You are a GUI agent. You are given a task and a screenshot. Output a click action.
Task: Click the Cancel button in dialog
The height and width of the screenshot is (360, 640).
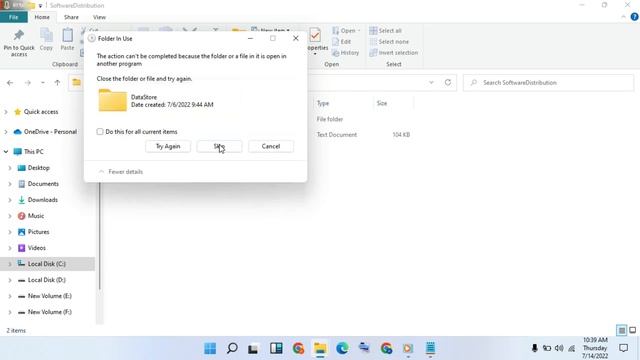pos(271,146)
